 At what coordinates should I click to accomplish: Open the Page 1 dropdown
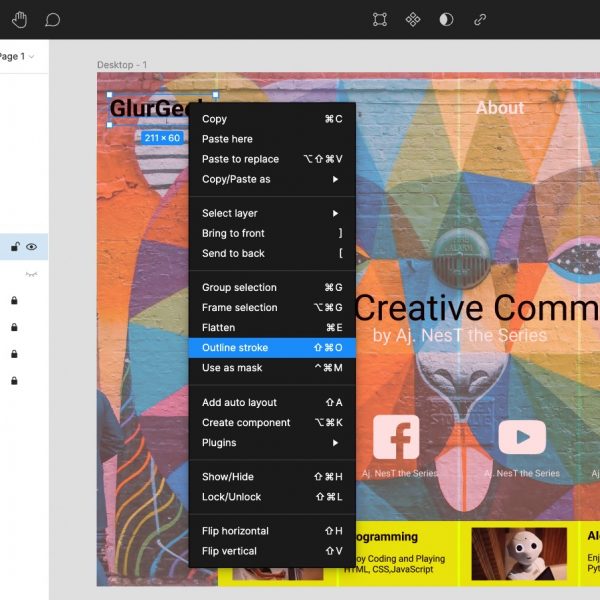[18, 57]
